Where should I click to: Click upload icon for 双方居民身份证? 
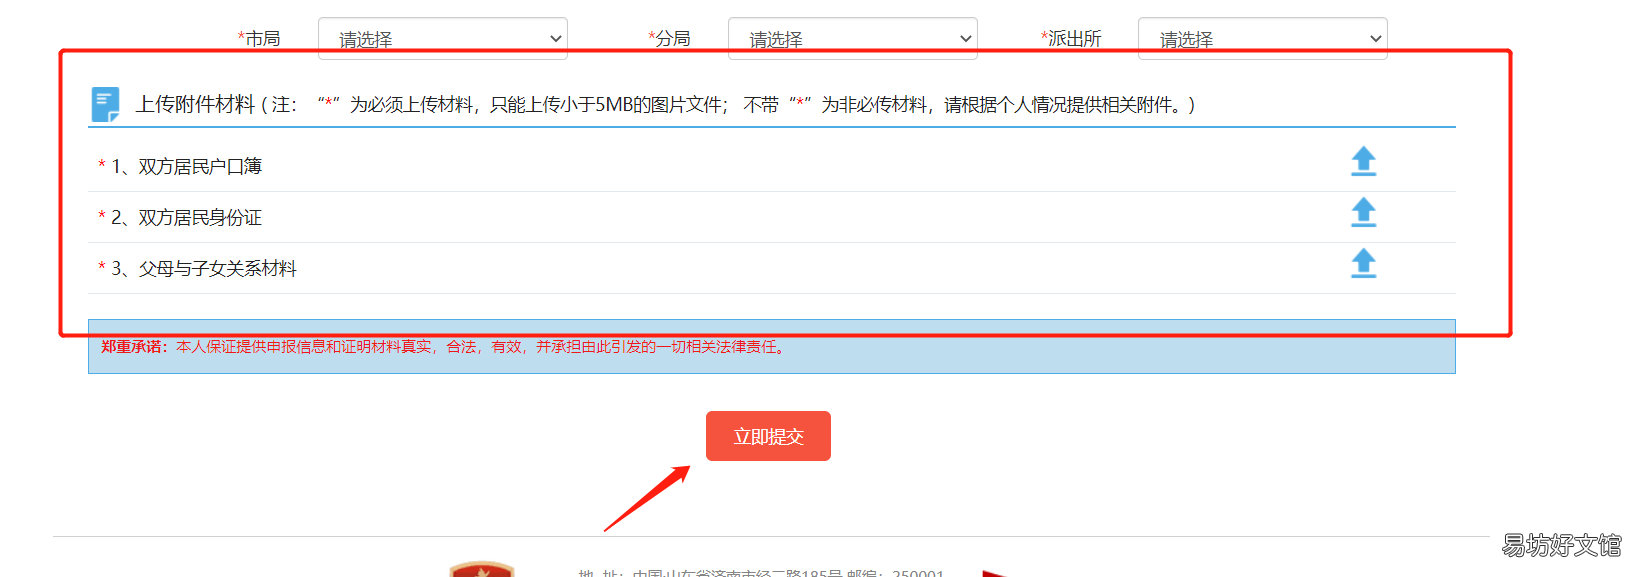(x=1363, y=212)
